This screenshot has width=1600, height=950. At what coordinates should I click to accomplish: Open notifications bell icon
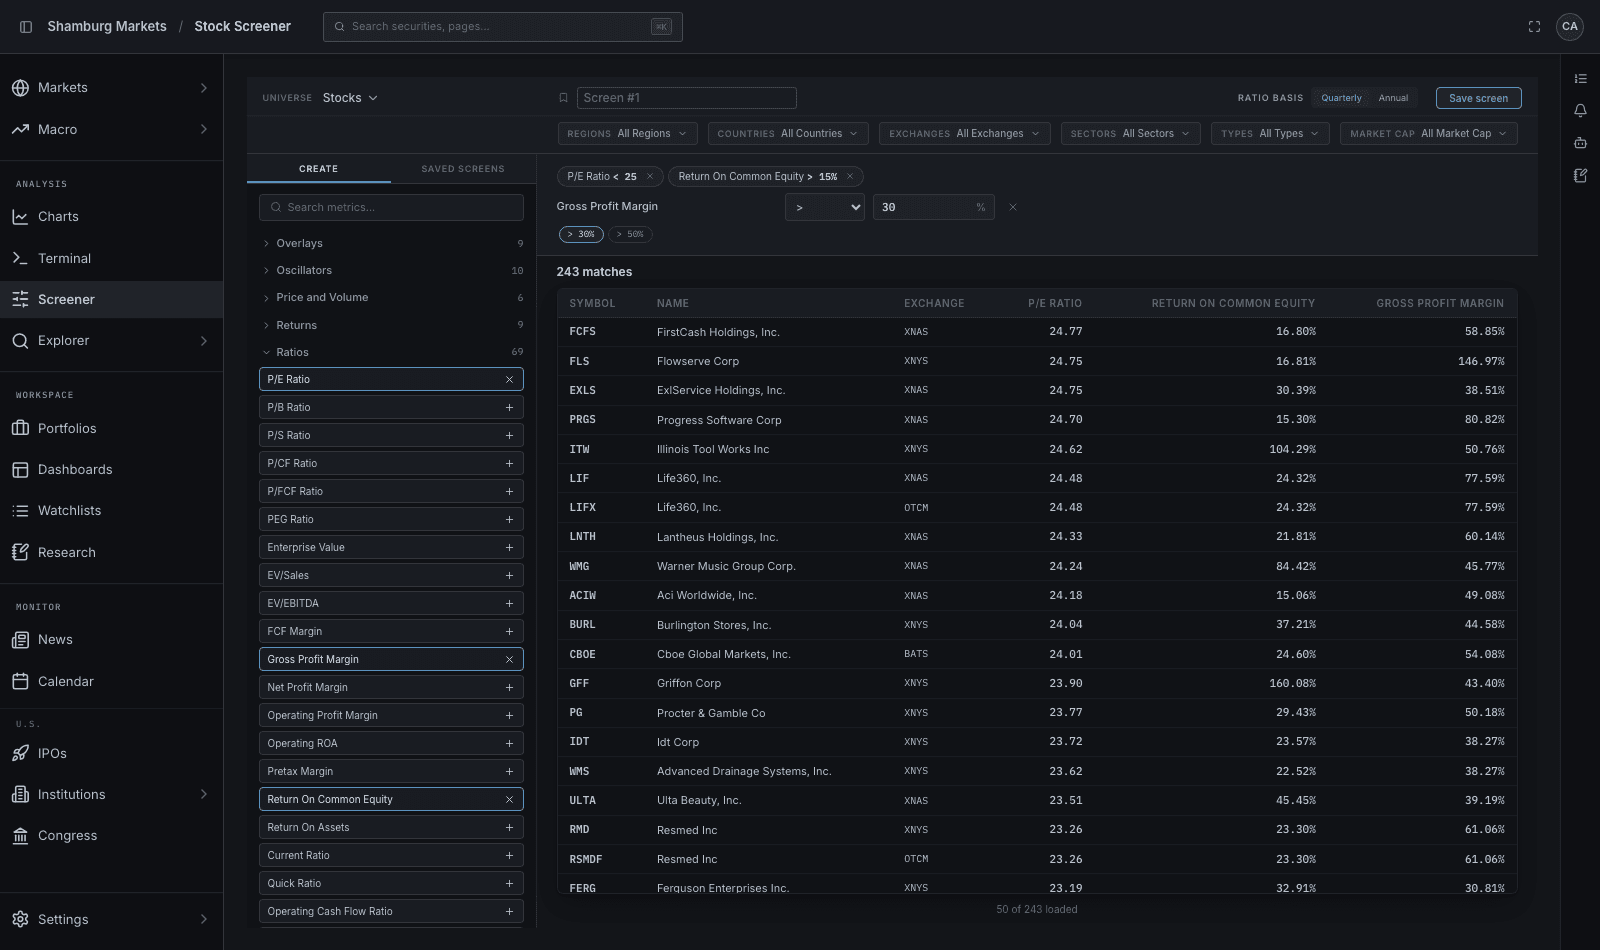pyautogui.click(x=1580, y=111)
